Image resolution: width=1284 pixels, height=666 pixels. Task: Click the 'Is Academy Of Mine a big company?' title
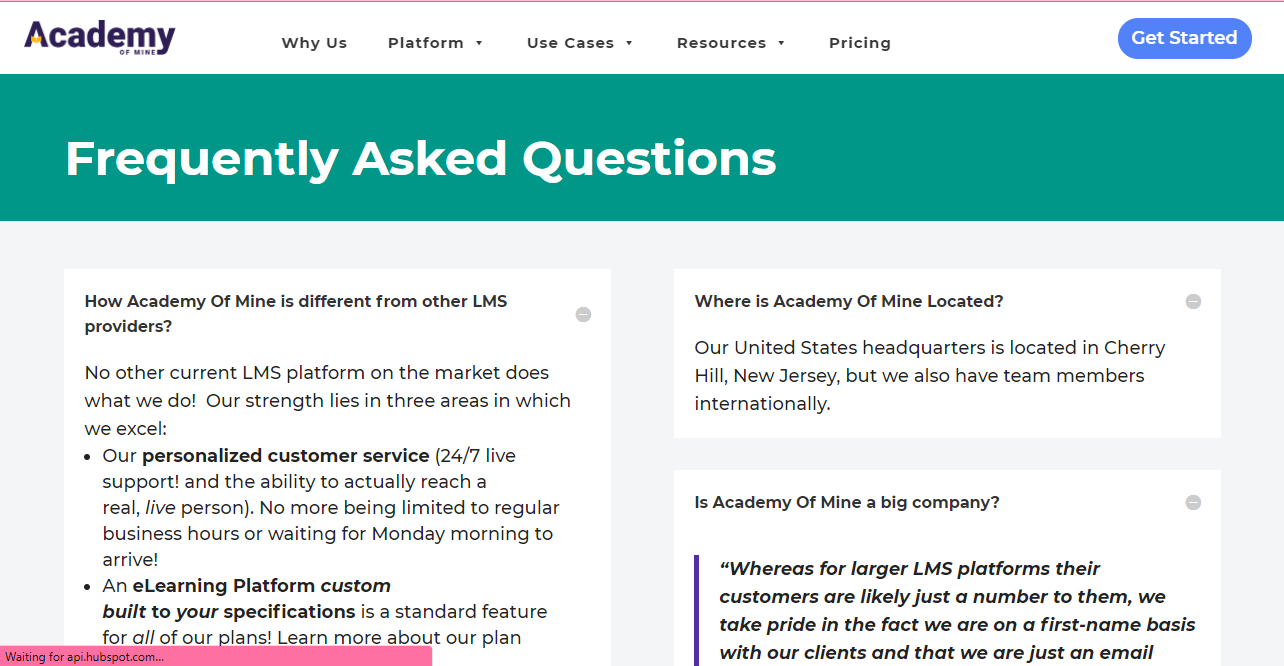coord(847,502)
